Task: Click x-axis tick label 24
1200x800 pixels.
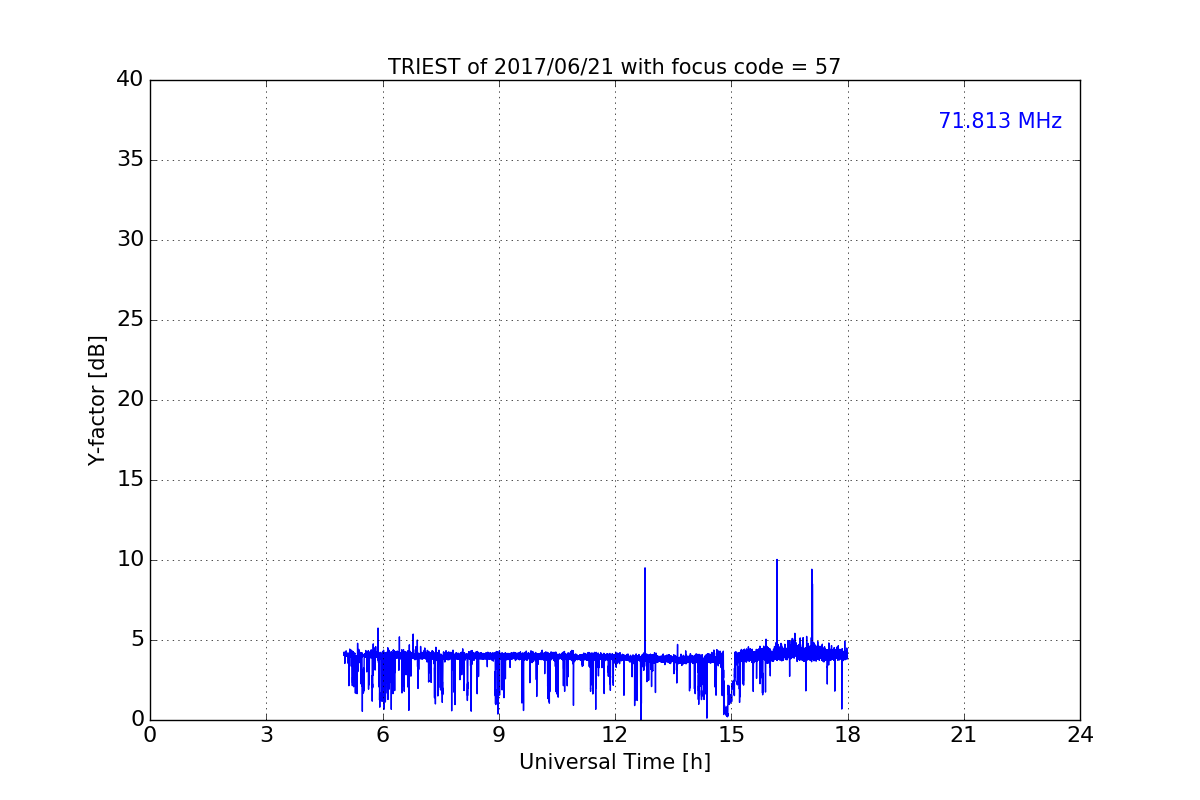Action: tap(1080, 735)
